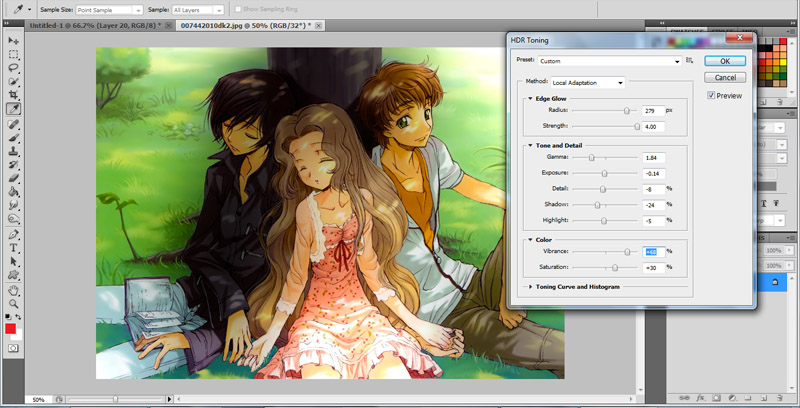Select the Type tool
Viewport: 800px width, 408px height.
[x=14, y=247]
